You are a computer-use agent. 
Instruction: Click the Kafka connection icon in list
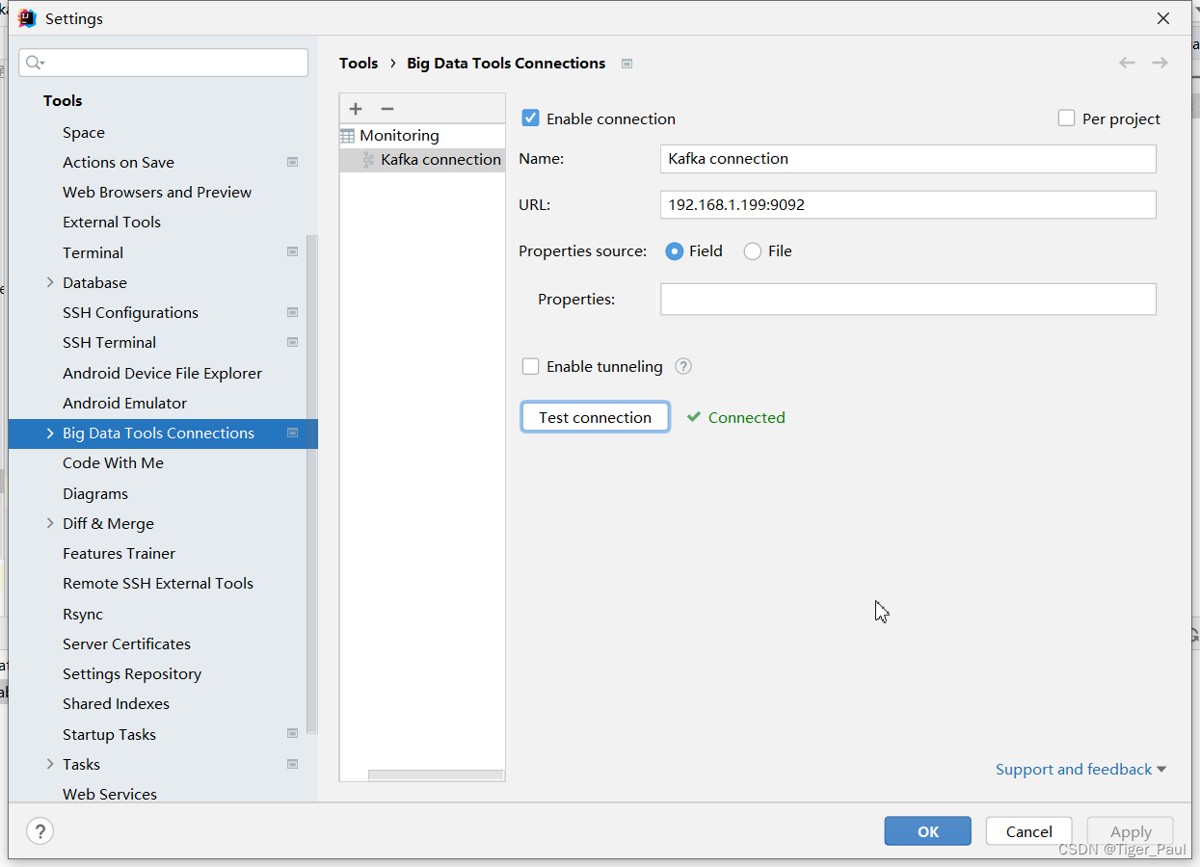coord(368,160)
